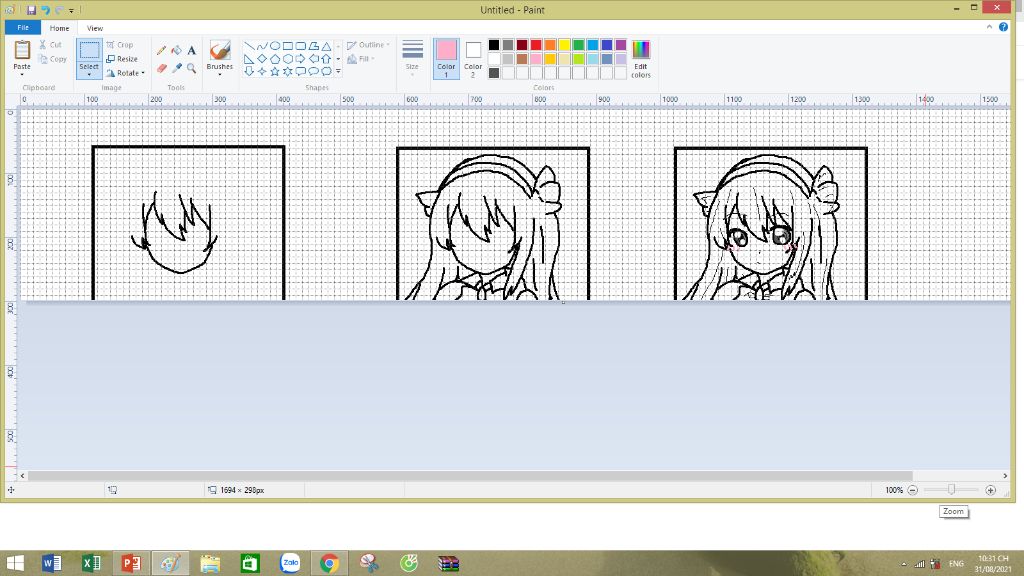The image size is (1024, 576).
Task: Click the horizontal canvas scrollbar
Action: click(470, 475)
